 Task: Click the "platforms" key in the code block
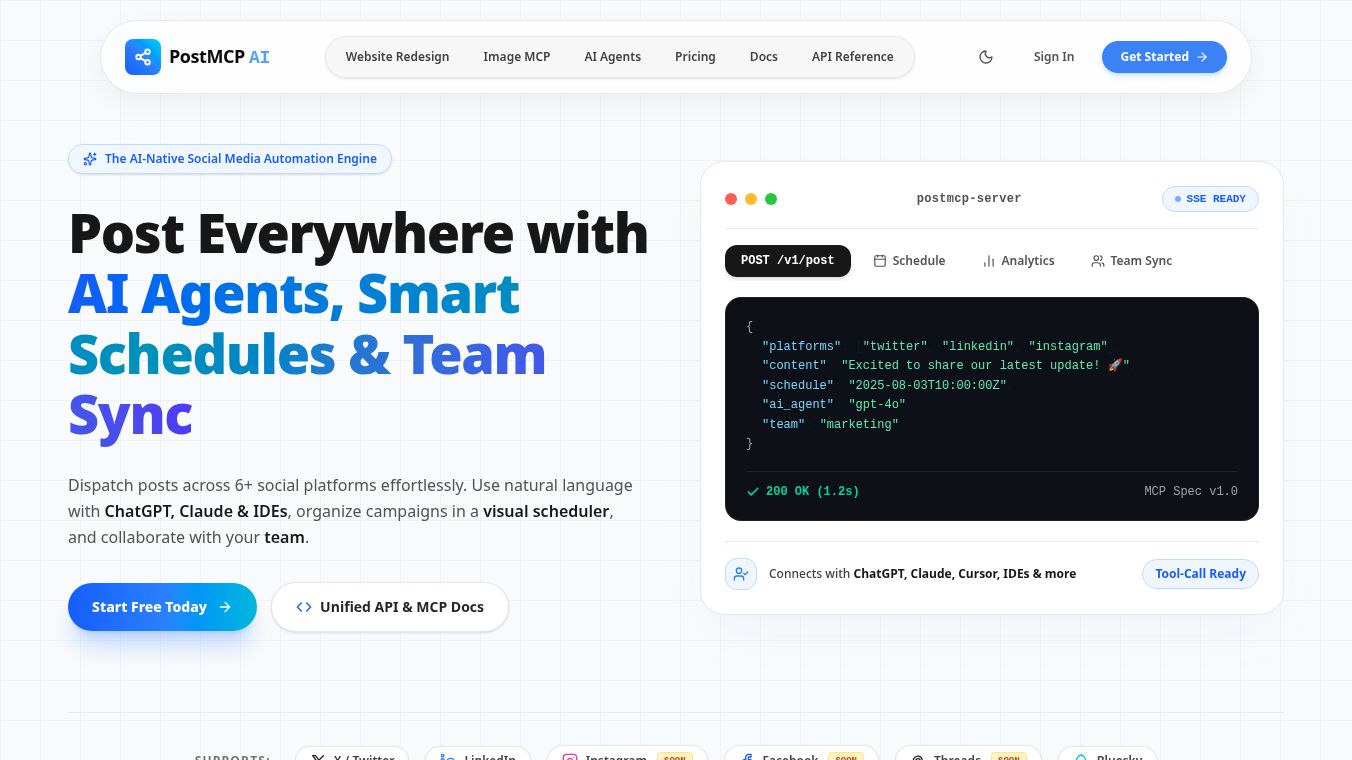tap(801, 346)
